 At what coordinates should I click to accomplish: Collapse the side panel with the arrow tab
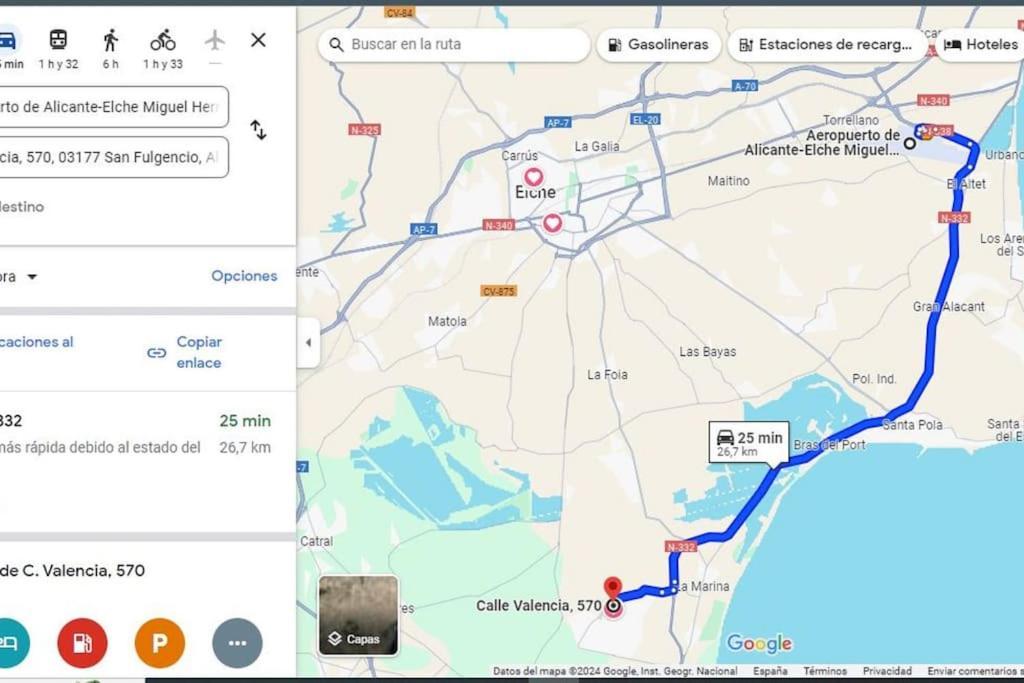pyautogui.click(x=308, y=343)
